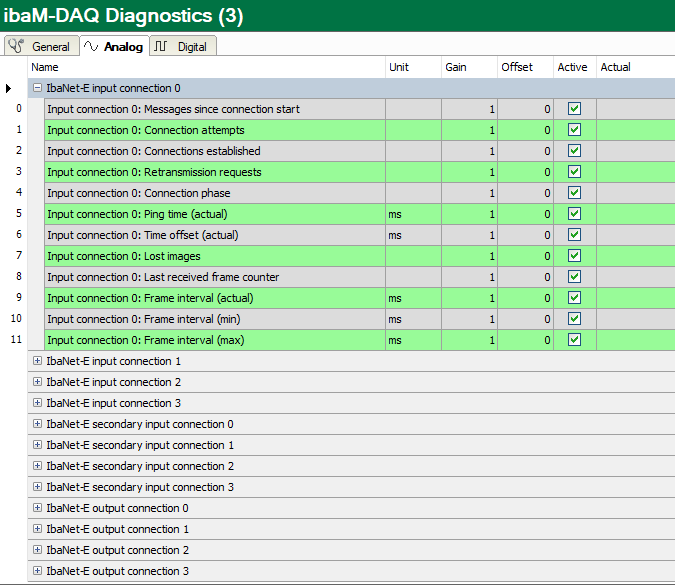This screenshot has width=675, height=585.
Task: Expand IbaNet-E secondary input connection 2
Action: (37, 466)
